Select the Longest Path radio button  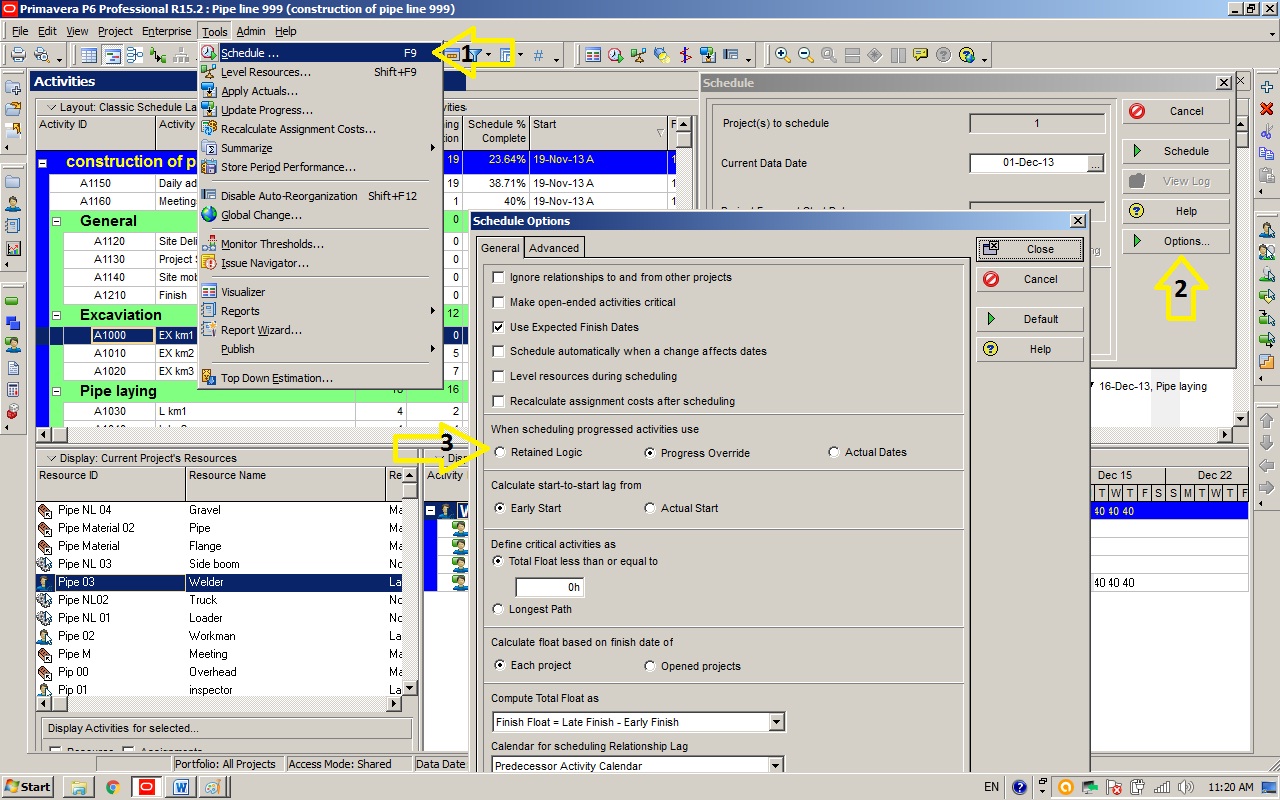(x=499, y=609)
